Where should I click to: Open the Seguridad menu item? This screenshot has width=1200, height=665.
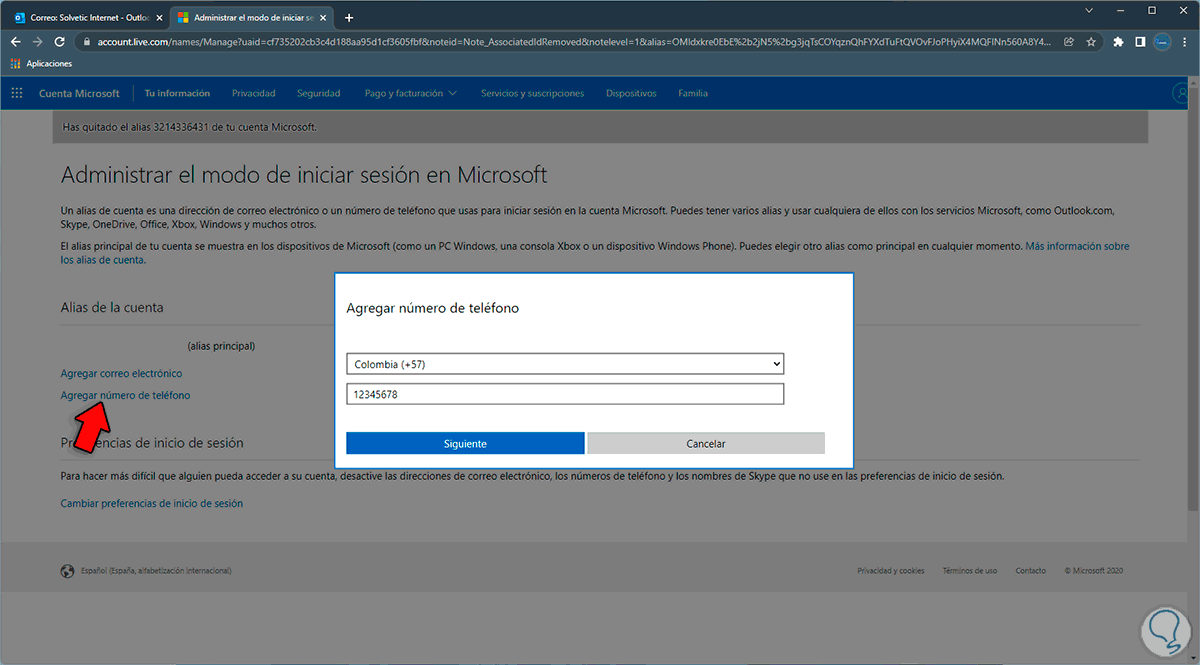tap(319, 93)
